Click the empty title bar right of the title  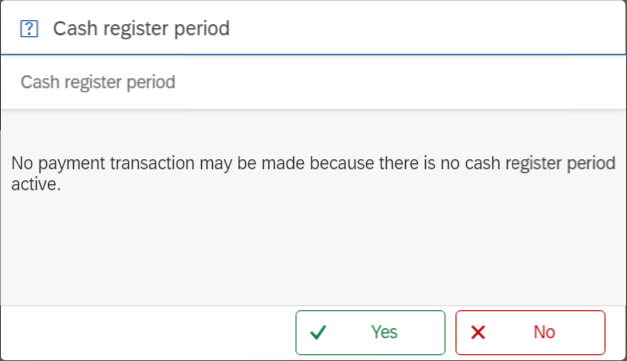(428, 28)
